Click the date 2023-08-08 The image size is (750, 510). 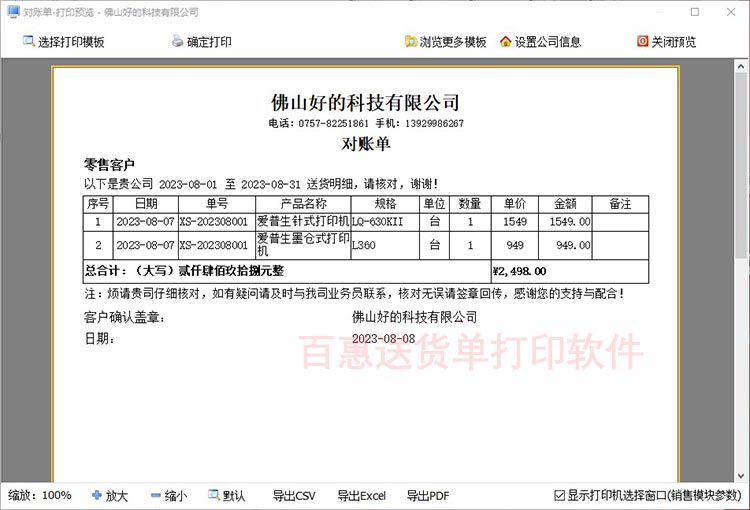(384, 339)
